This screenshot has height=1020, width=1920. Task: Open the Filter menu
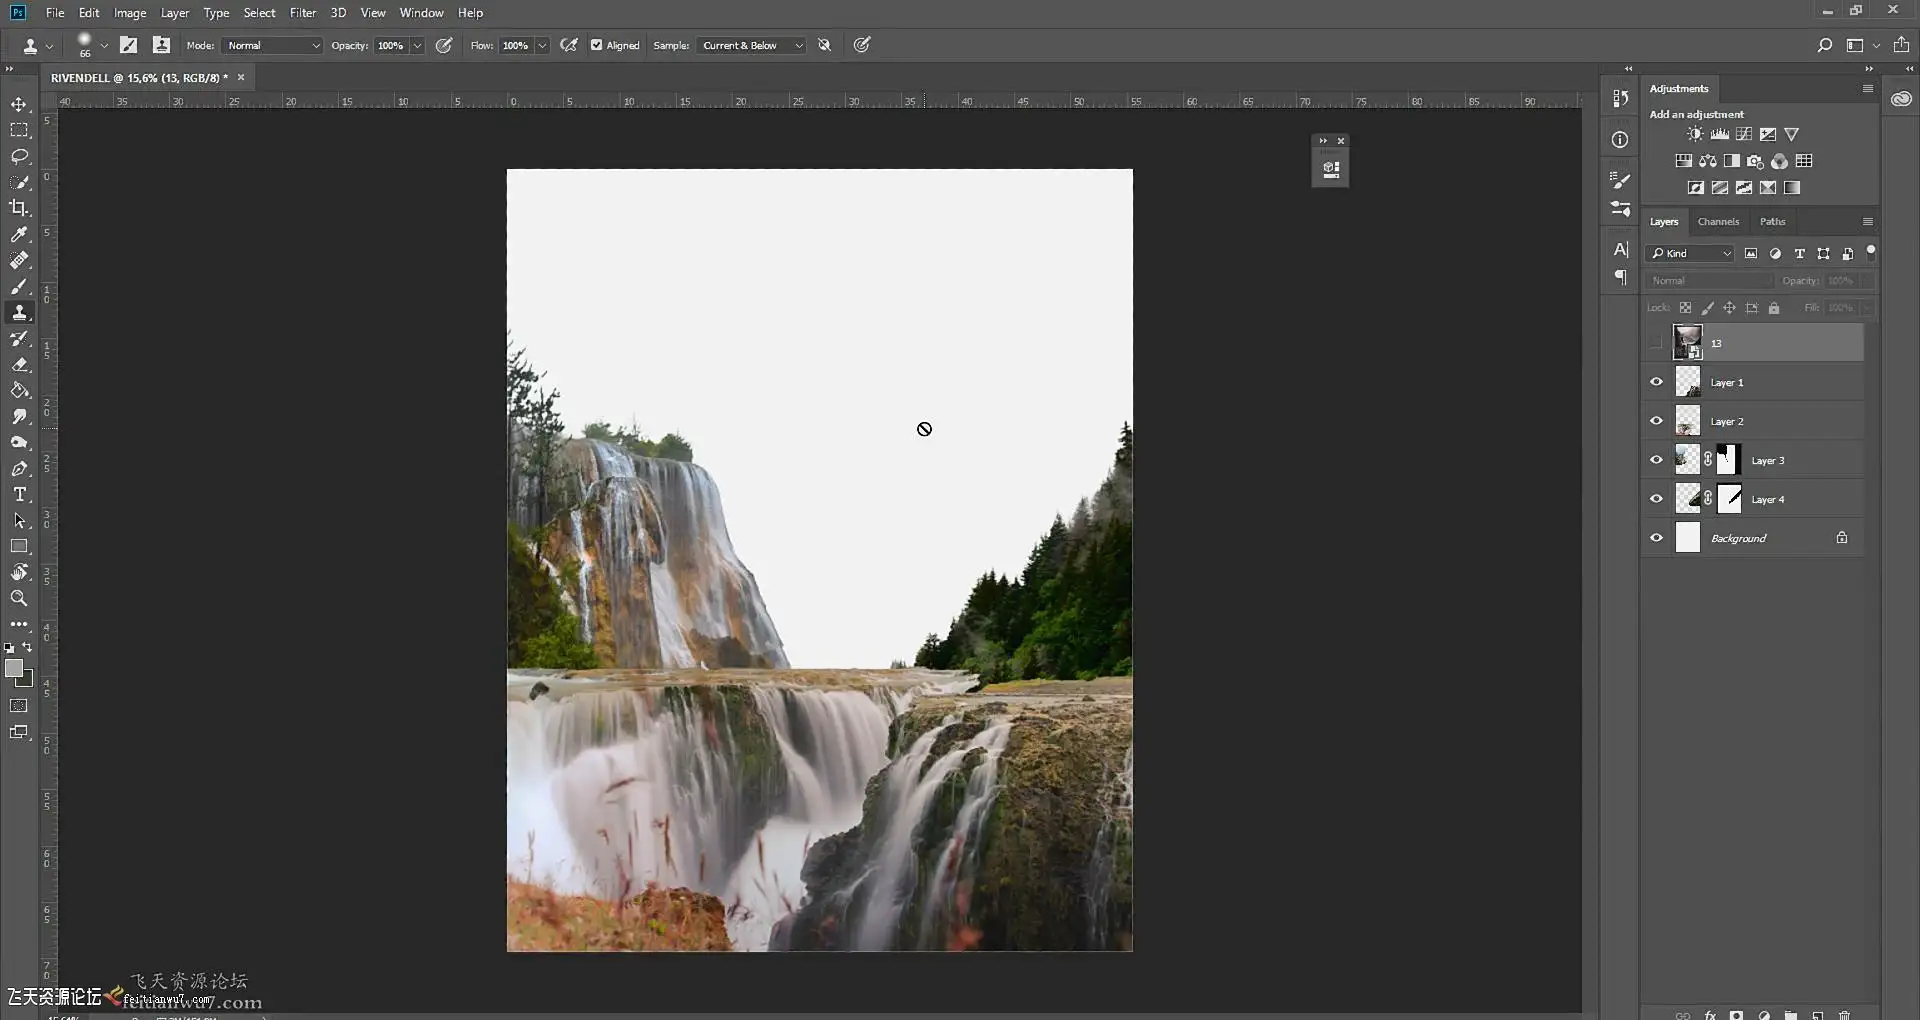[x=302, y=13]
